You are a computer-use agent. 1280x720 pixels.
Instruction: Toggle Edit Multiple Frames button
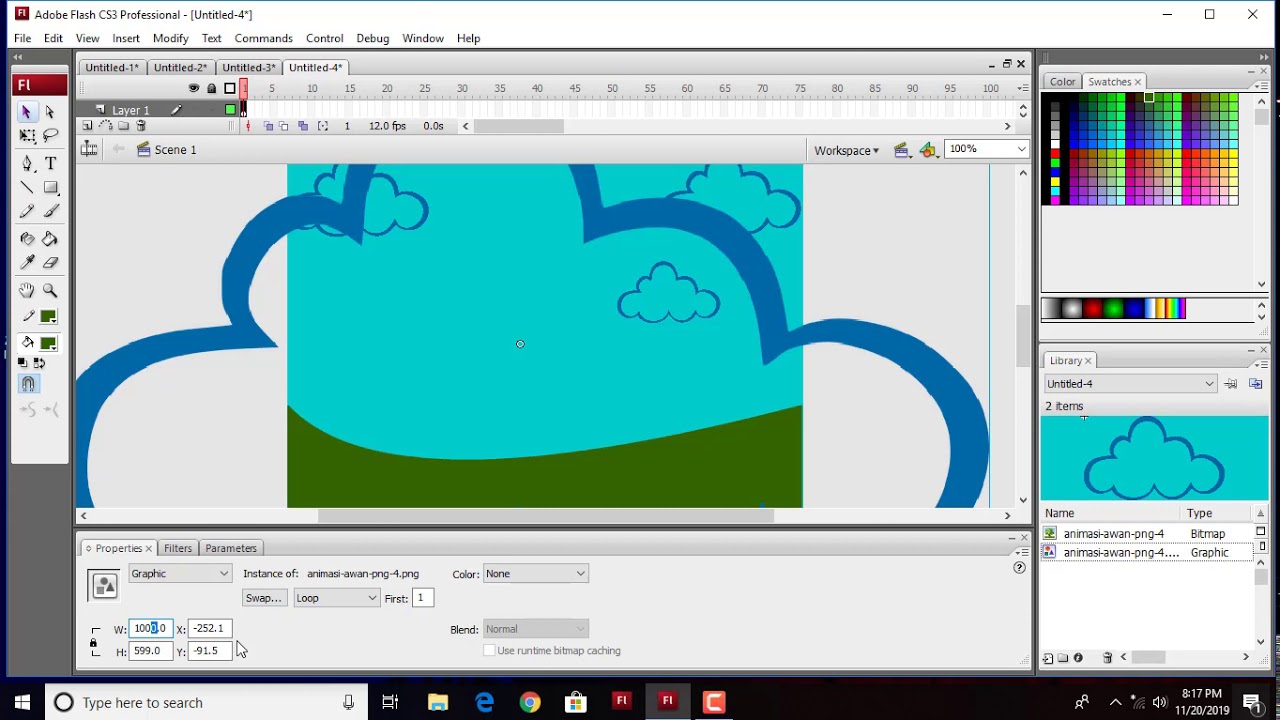[x=303, y=126]
